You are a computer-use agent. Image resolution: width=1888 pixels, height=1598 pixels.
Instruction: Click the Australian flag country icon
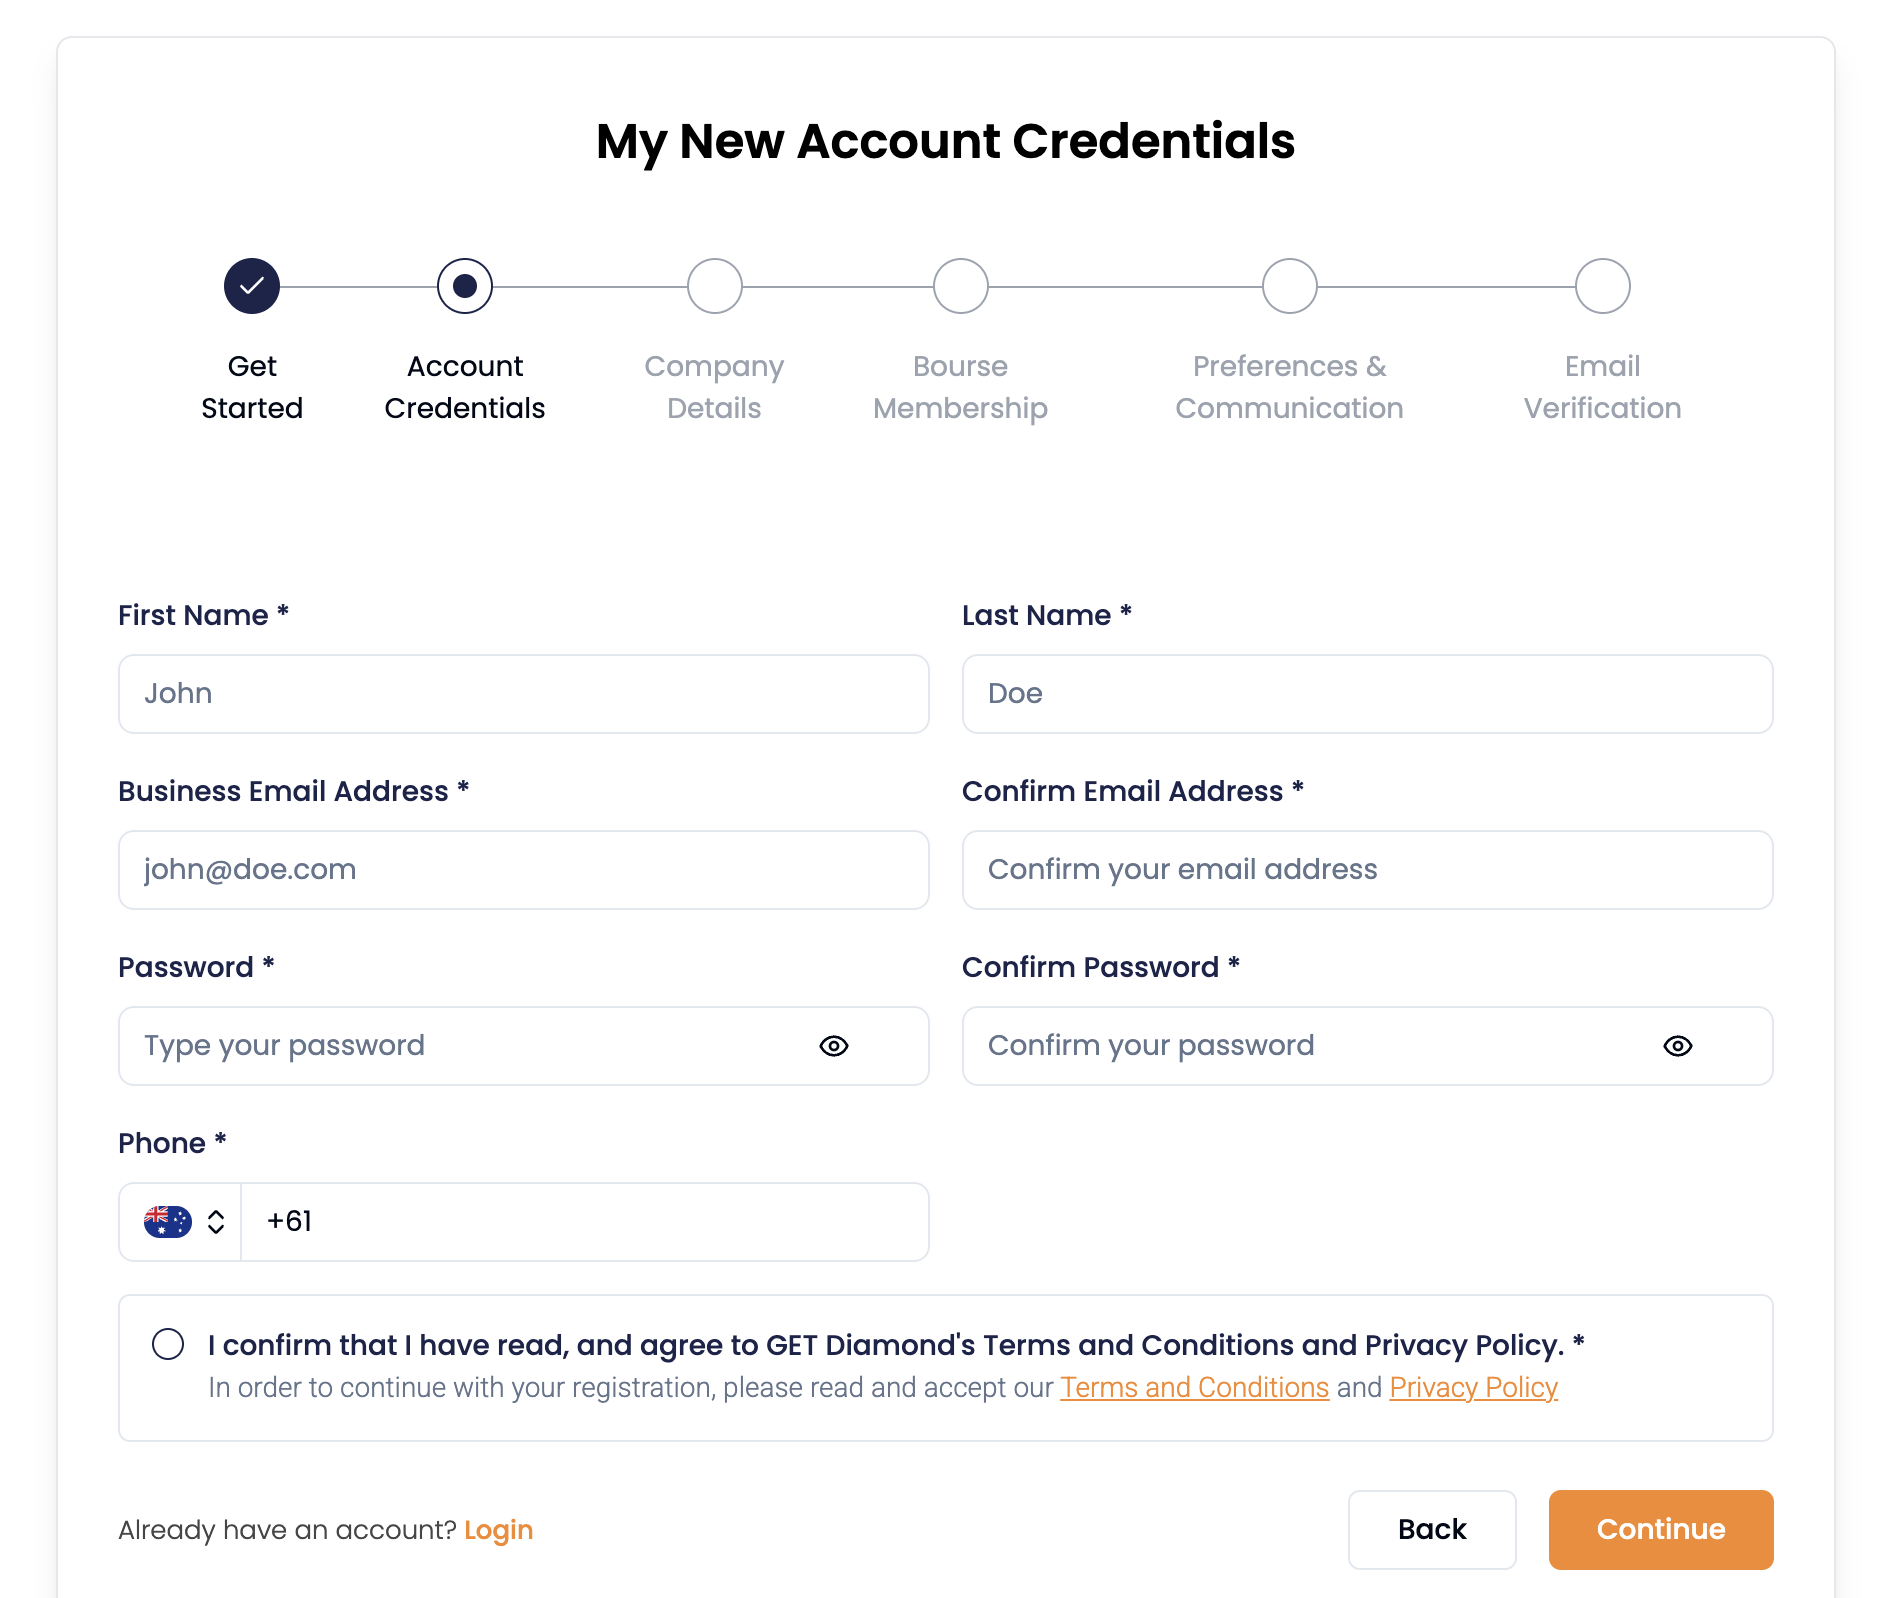[168, 1222]
